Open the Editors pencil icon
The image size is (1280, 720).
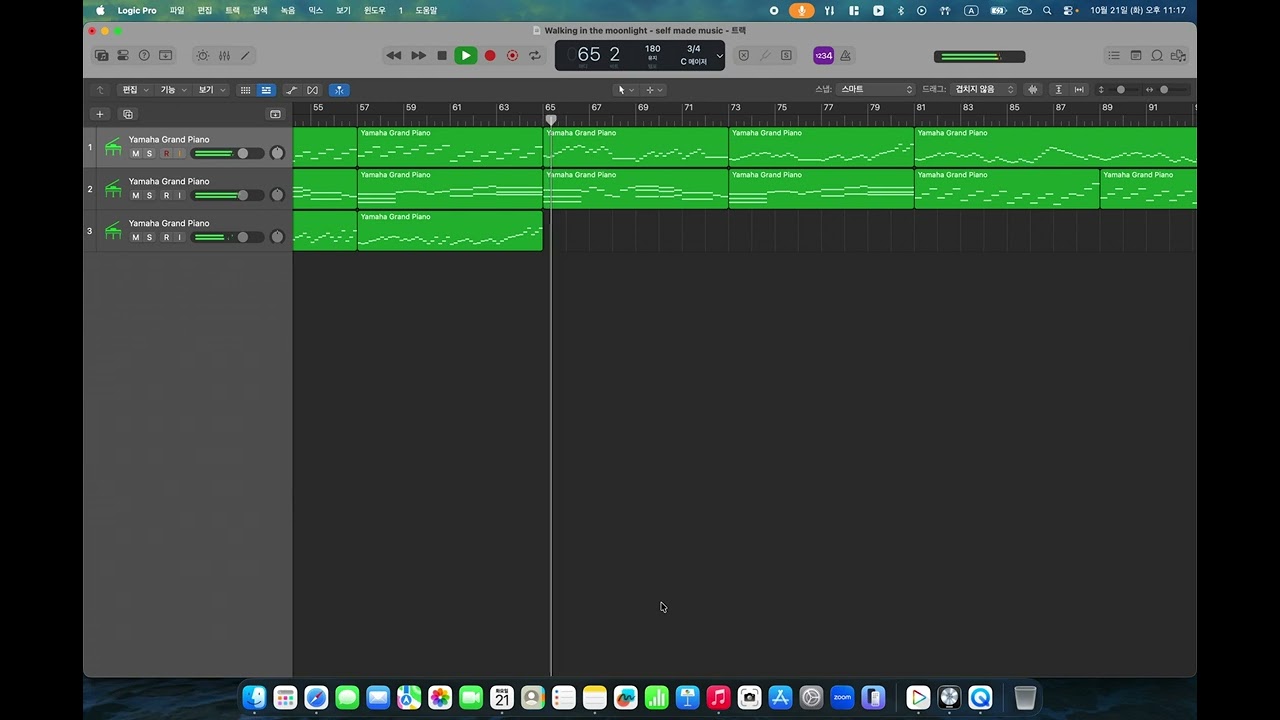pos(245,56)
